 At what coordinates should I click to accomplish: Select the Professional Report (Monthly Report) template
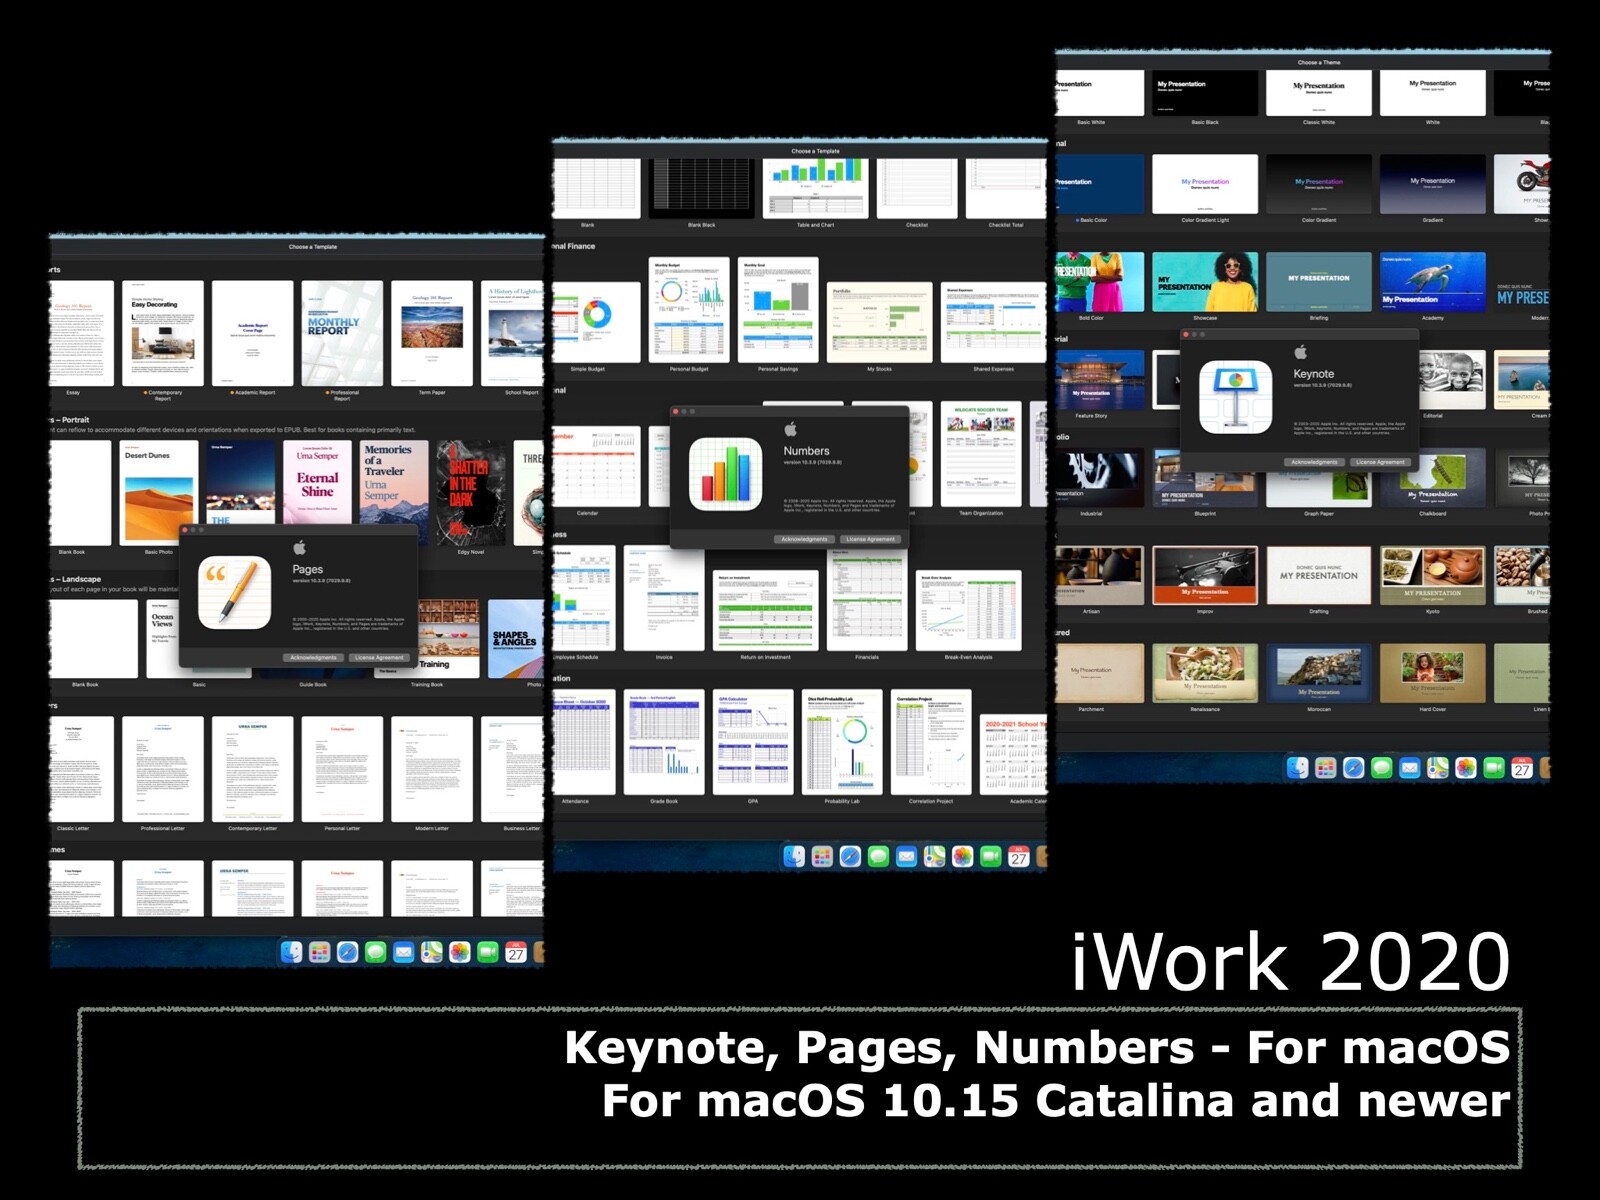(342, 333)
